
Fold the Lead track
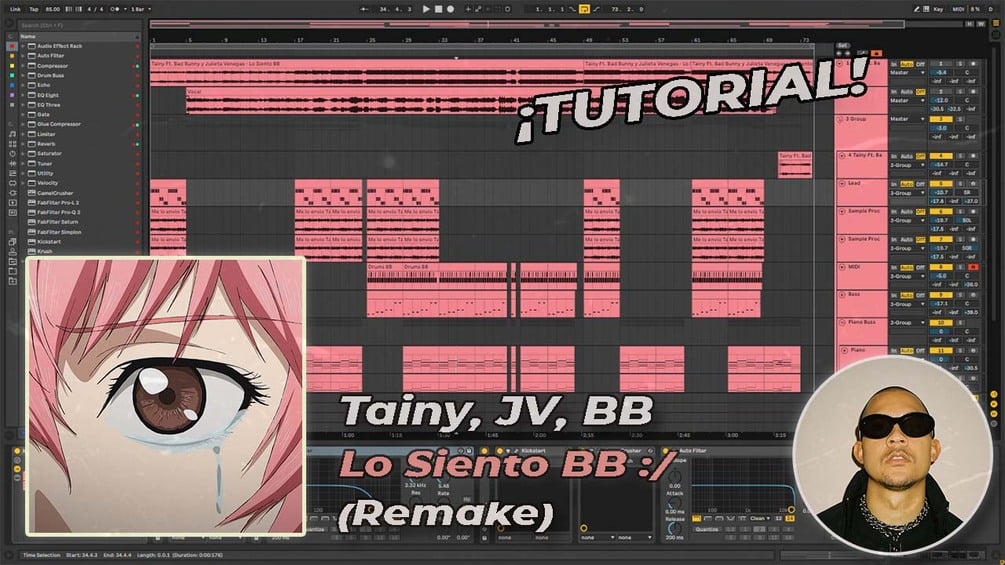click(842, 183)
